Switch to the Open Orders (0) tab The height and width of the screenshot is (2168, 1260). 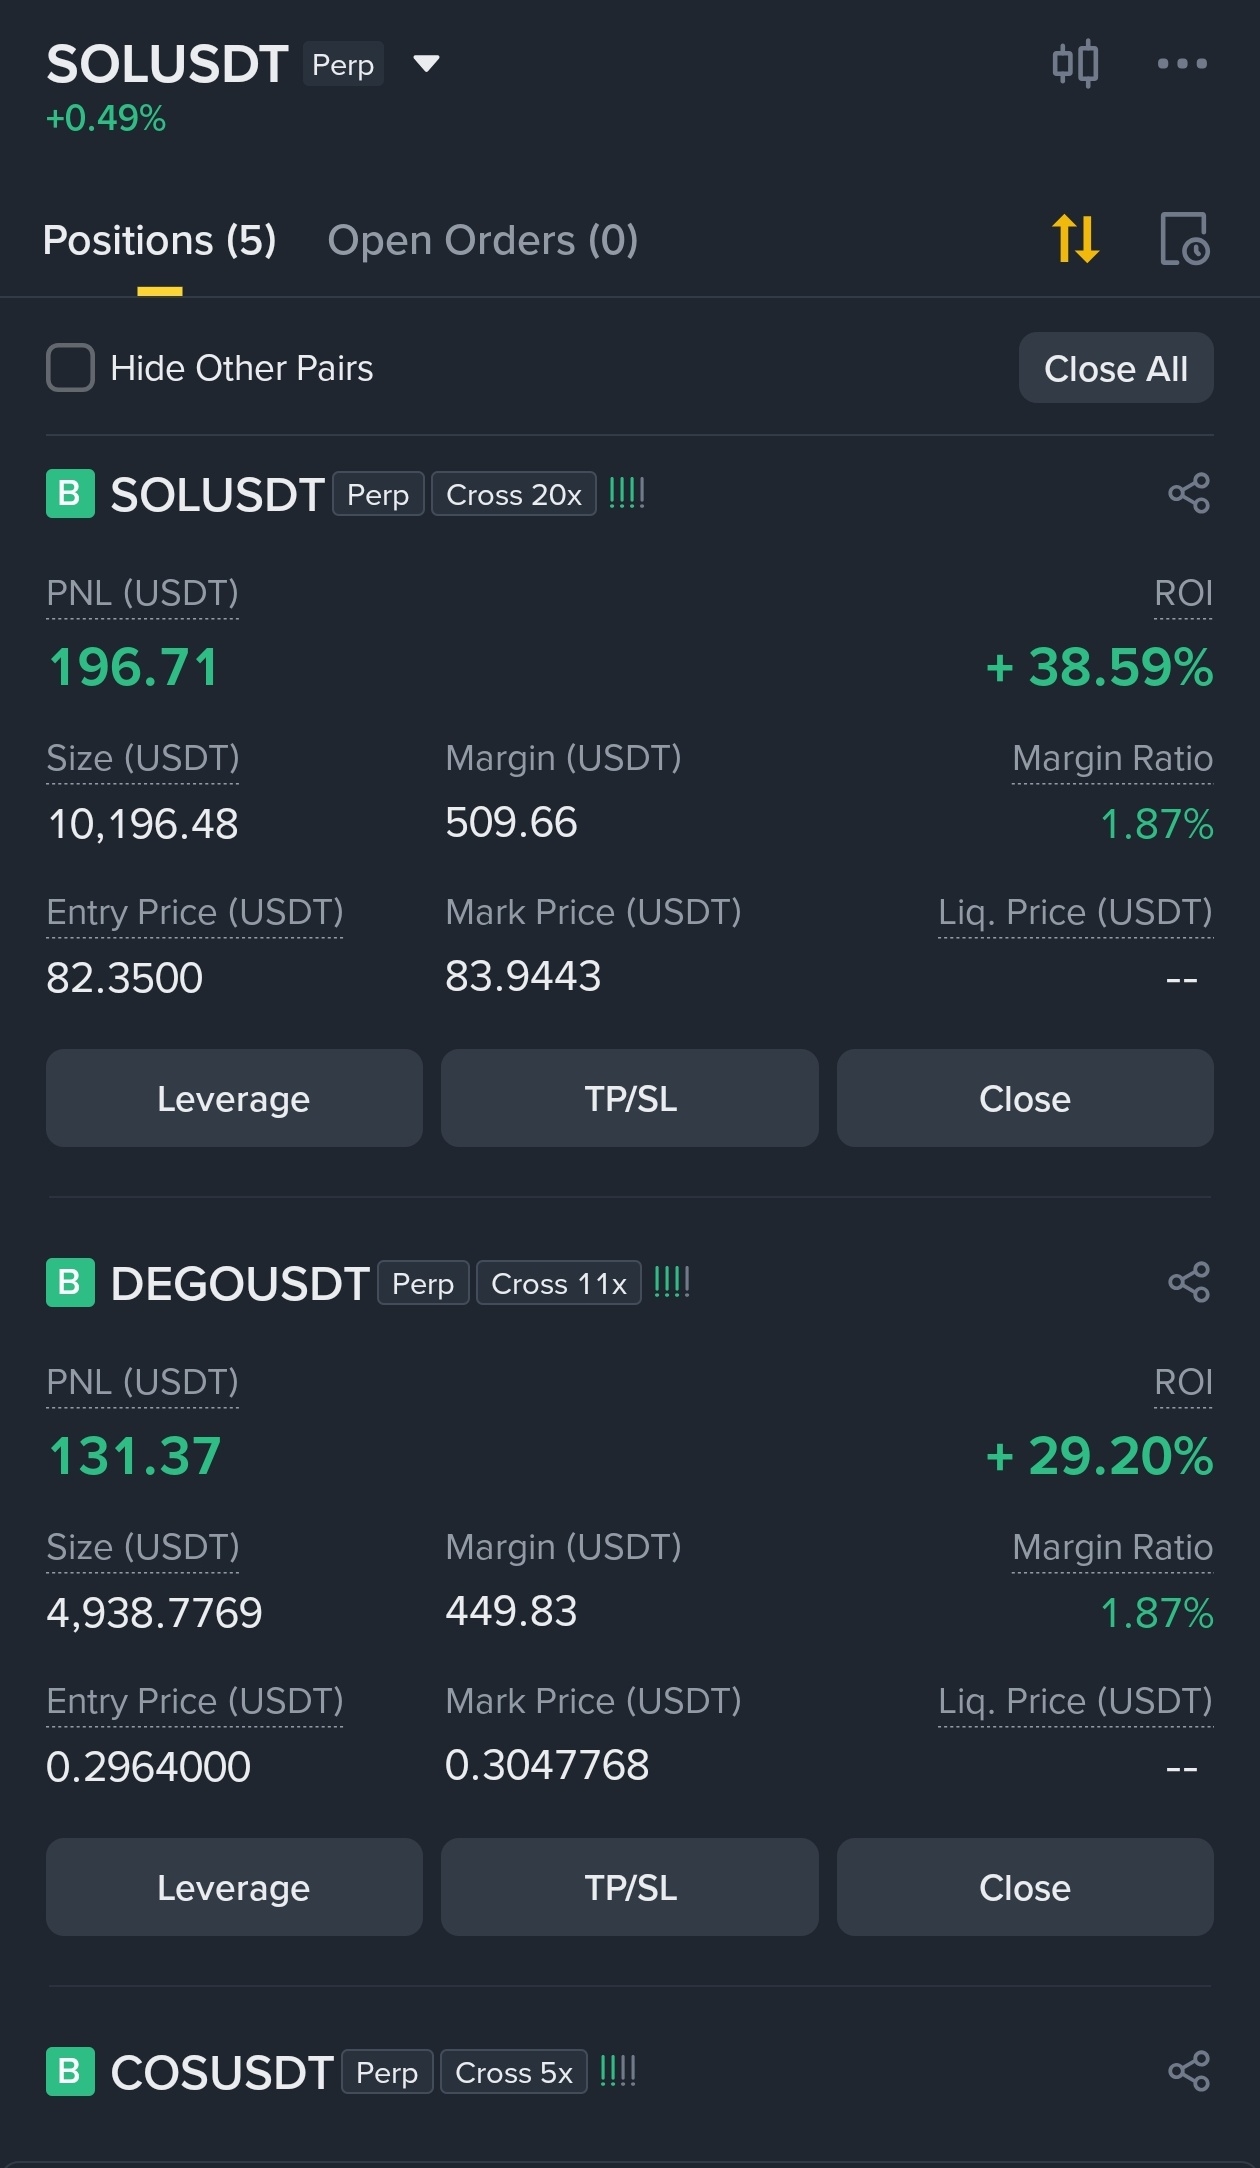pos(483,240)
